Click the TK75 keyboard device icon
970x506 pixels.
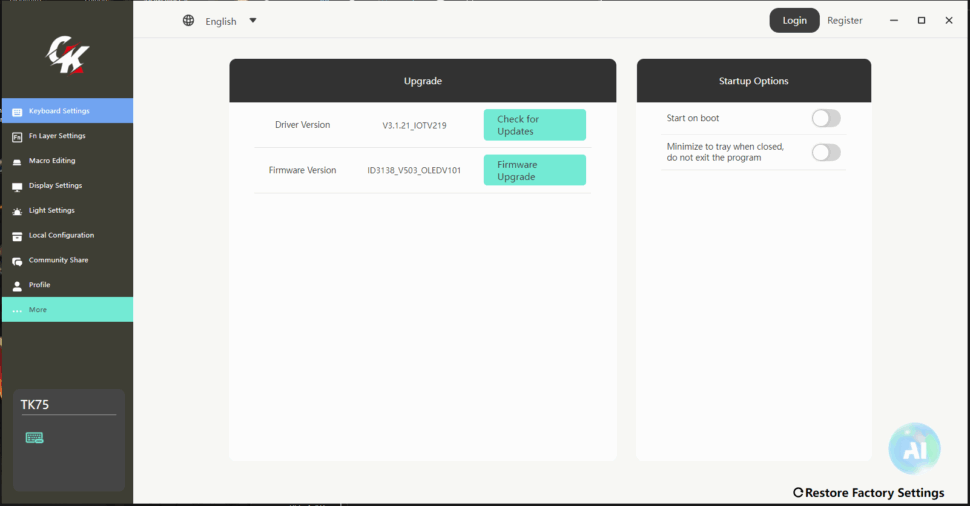click(x=34, y=438)
